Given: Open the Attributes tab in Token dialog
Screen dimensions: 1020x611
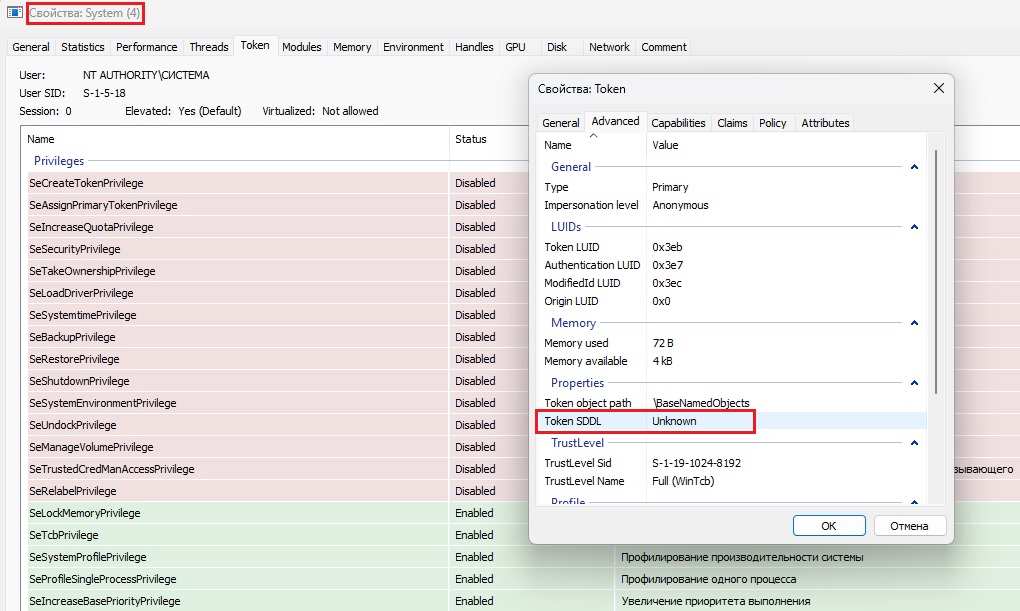Looking at the screenshot, I should point(825,123).
